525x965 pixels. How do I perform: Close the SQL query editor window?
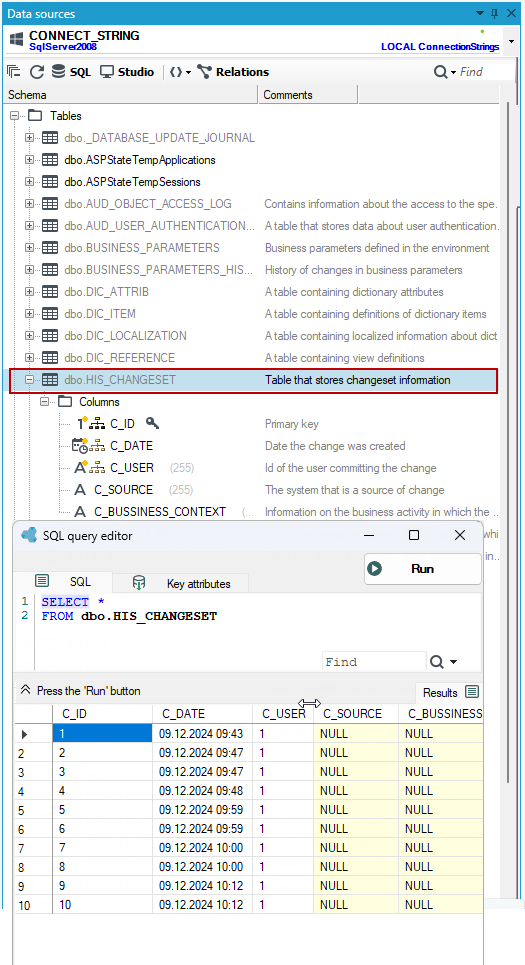tap(460, 535)
